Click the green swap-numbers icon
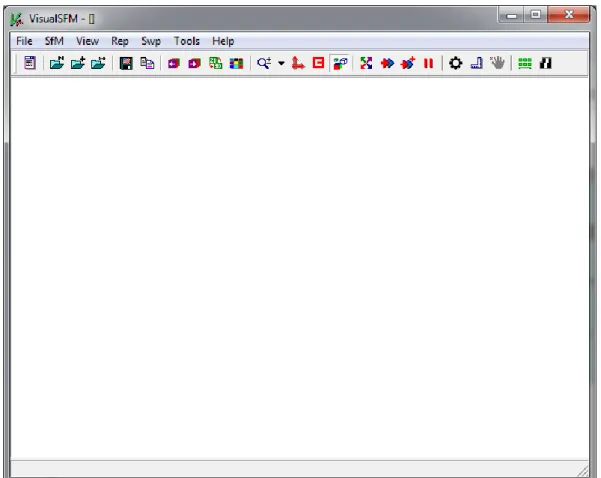This screenshot has width=601, height=478. 215,63
